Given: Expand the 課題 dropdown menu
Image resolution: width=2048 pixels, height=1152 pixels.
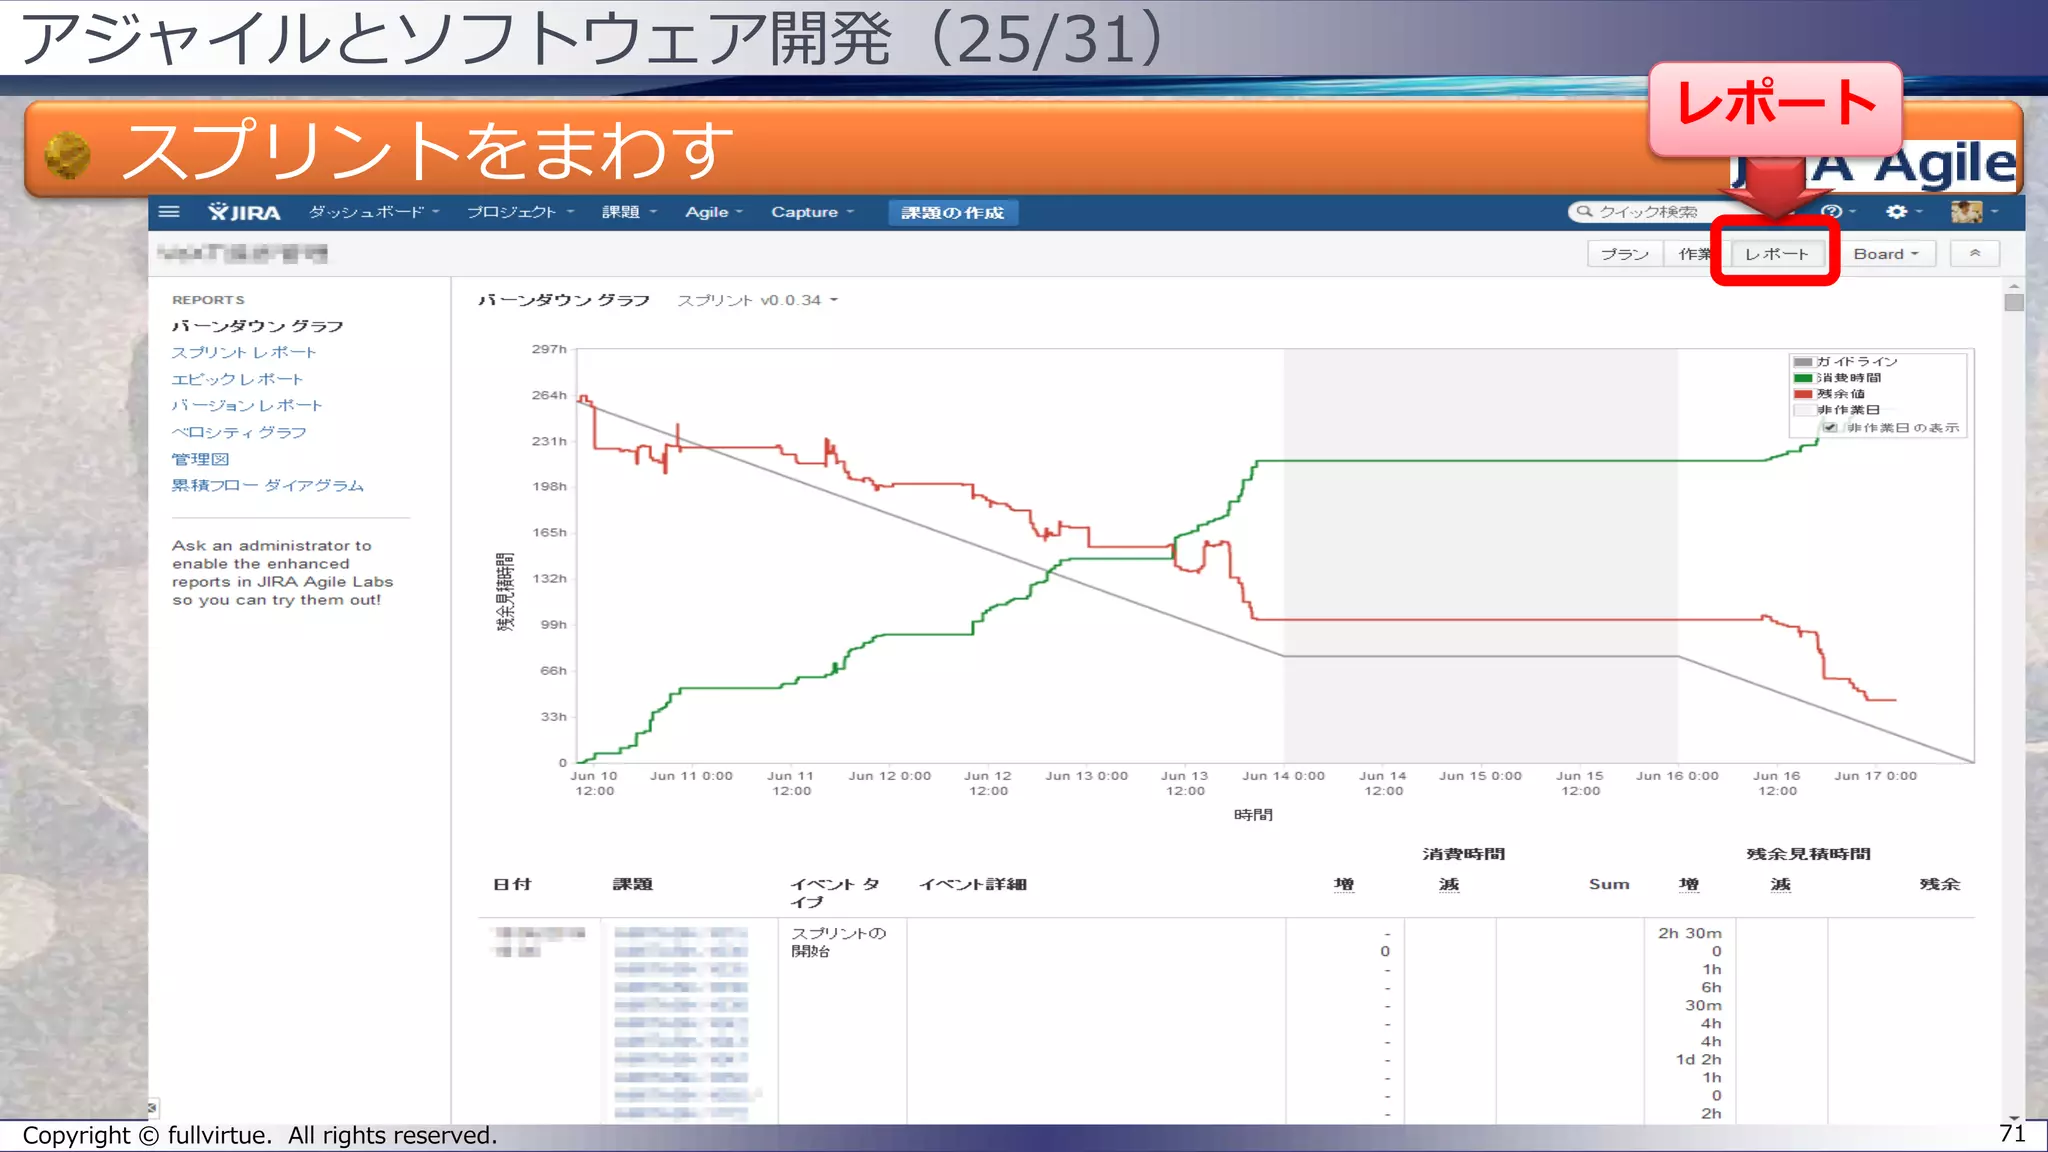Looking at the screenshot, I should (x=629, y=212).
